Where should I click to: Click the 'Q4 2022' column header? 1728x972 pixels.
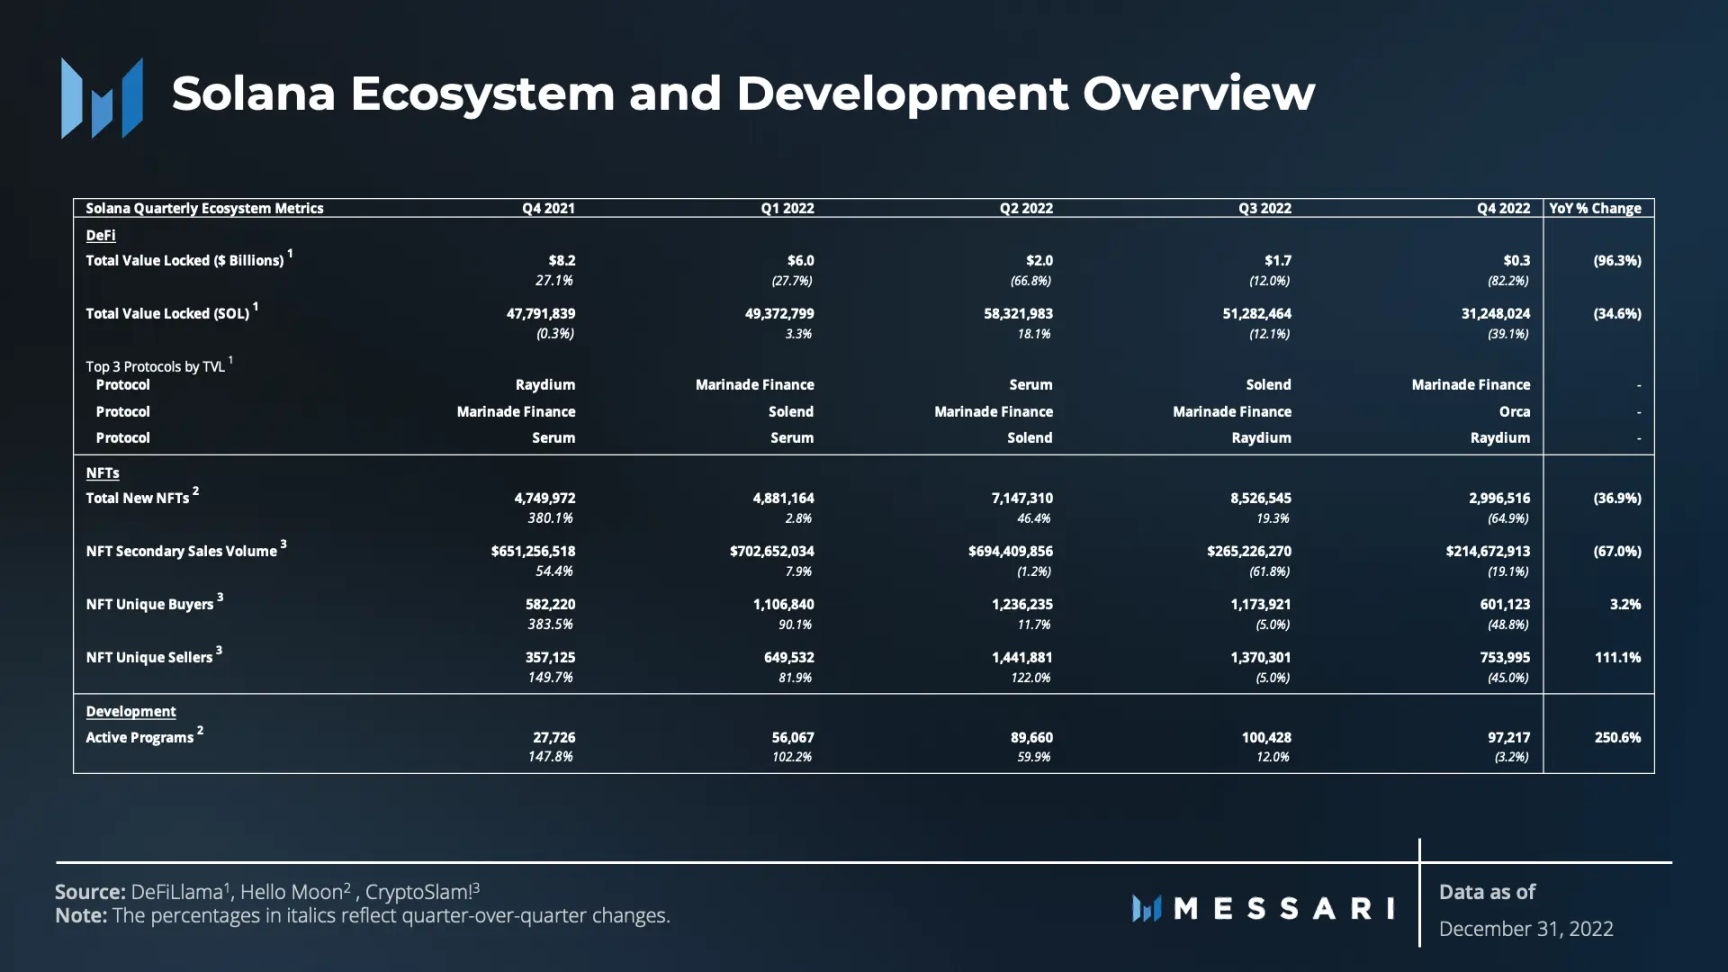tap(1503, 208)
